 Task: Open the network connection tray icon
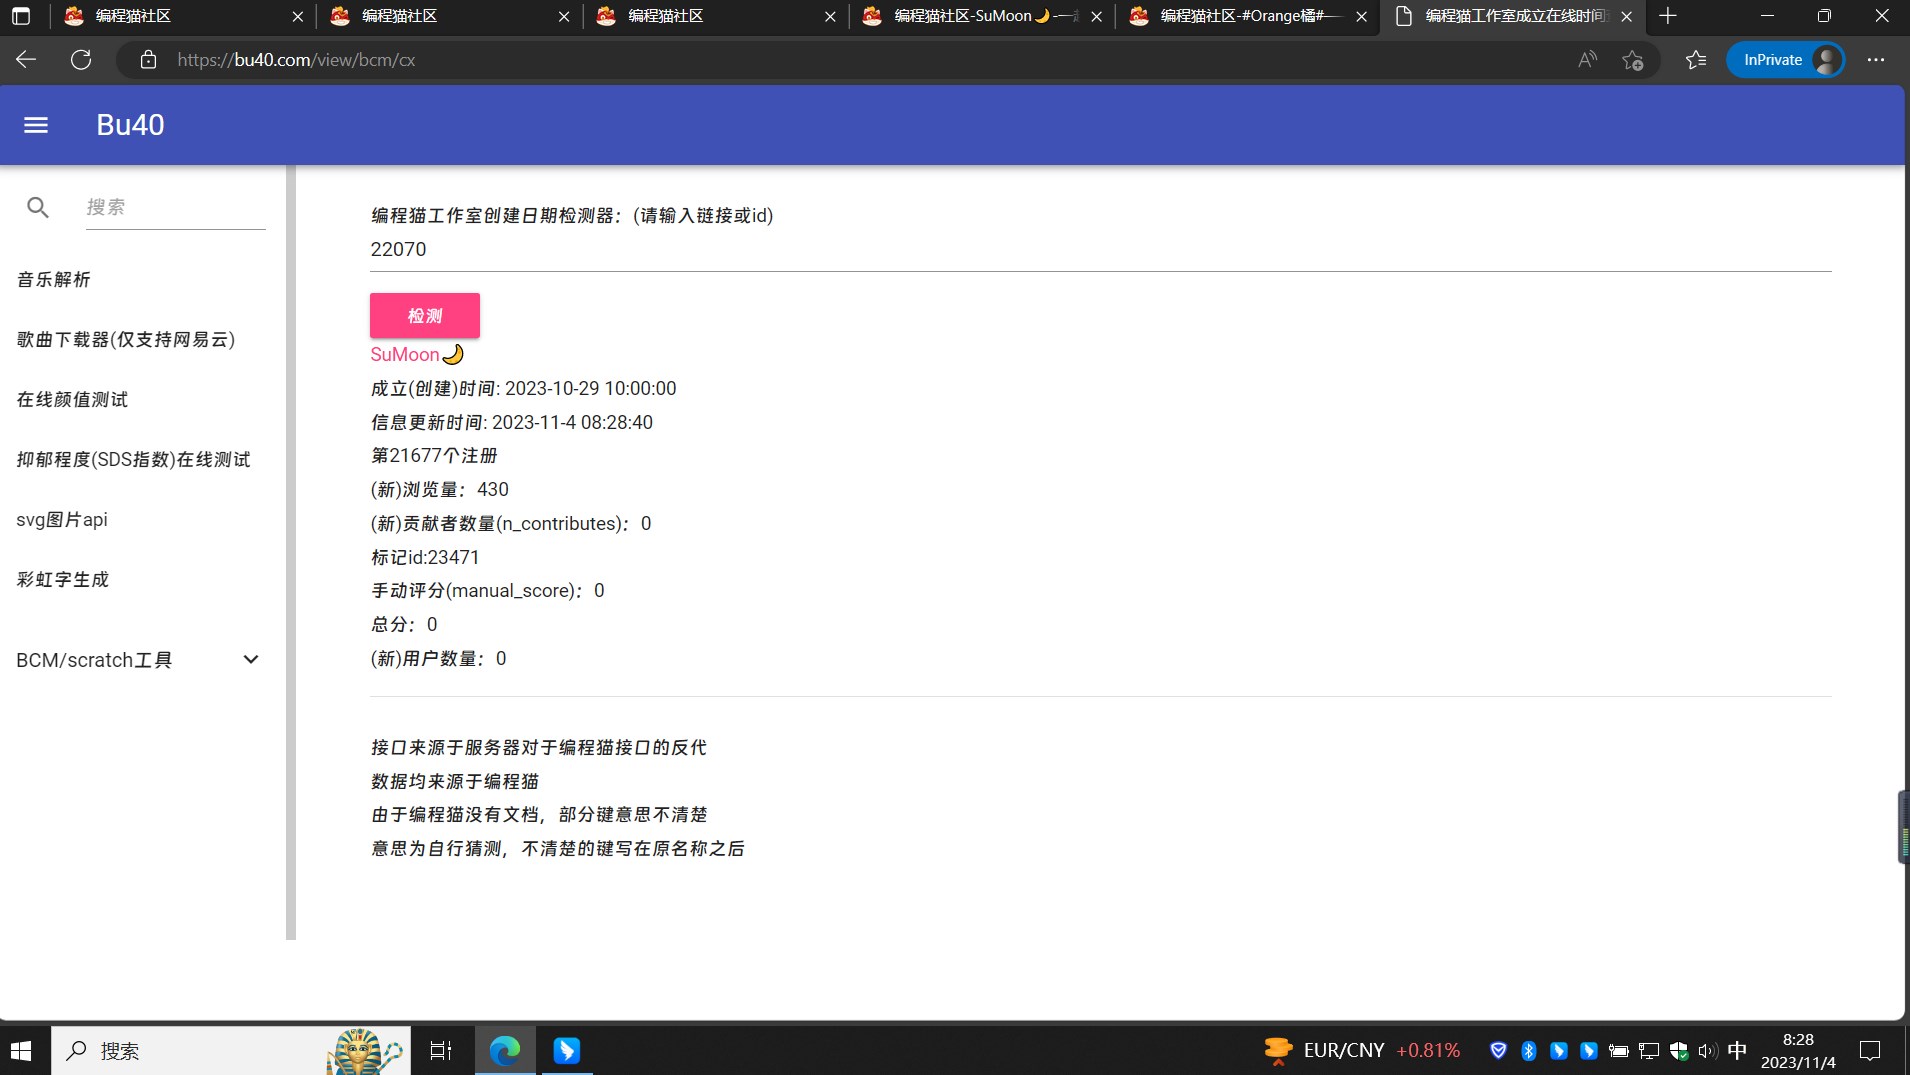pyautogui.click(x=1649, y=1051)
